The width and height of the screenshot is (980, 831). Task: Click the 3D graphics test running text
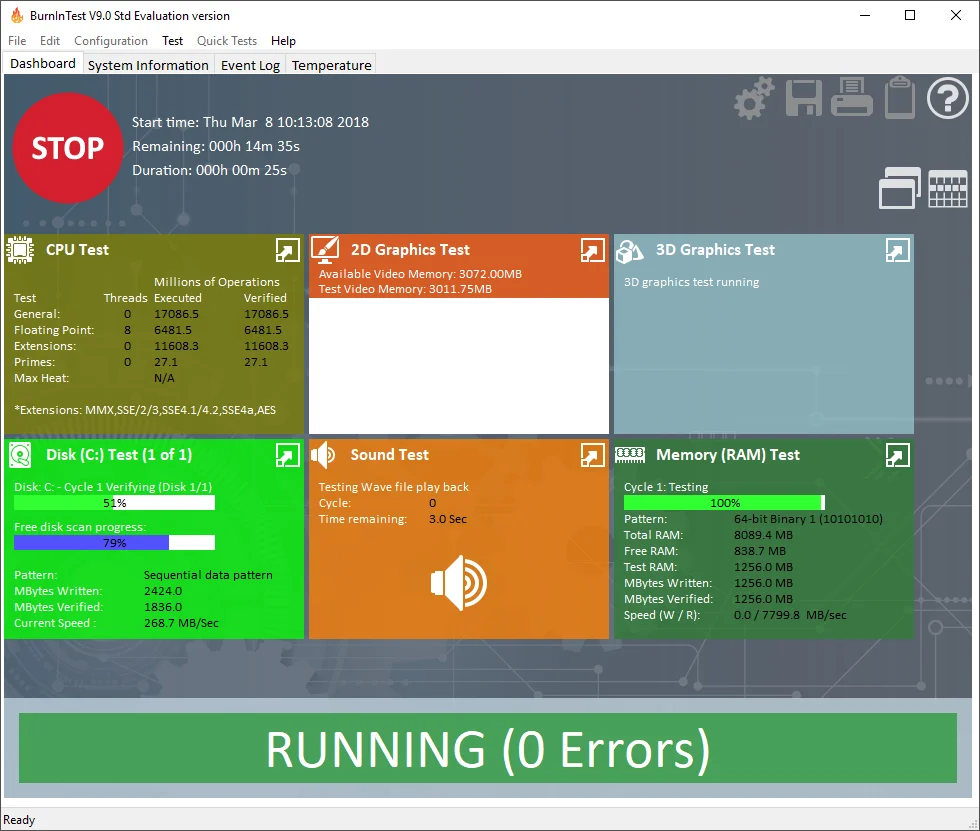(x=691, y=282)
